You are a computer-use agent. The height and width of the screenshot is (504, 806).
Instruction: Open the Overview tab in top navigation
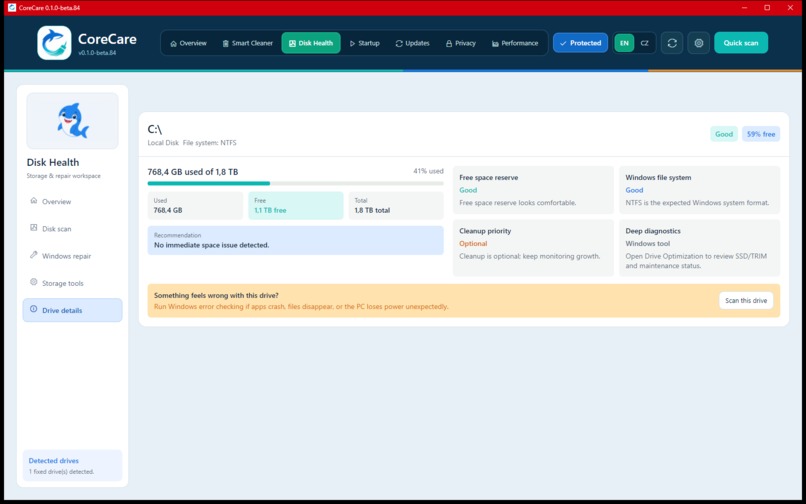pyautogui.click(x=188, y=43)
